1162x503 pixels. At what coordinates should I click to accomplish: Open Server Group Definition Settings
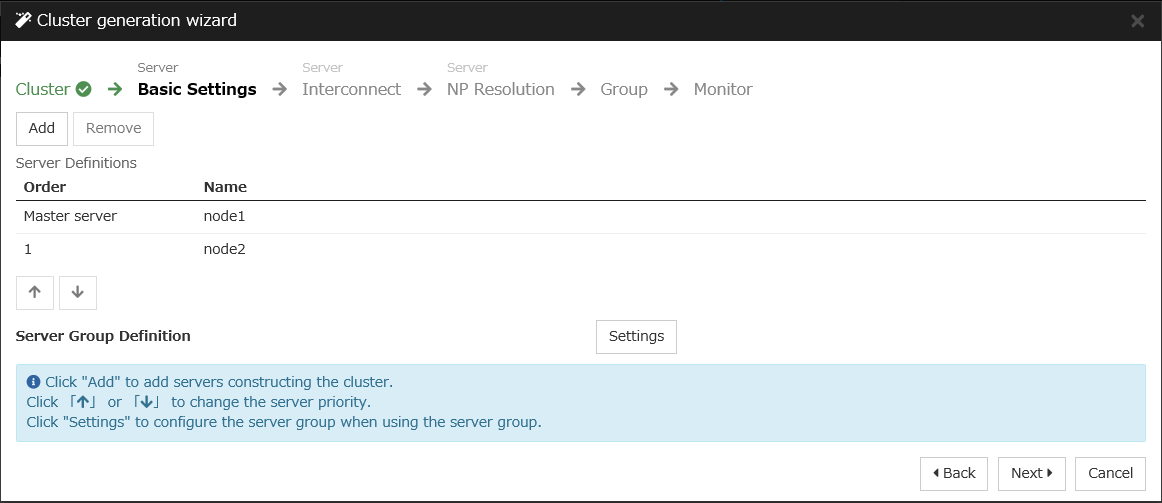click(636, 337)
